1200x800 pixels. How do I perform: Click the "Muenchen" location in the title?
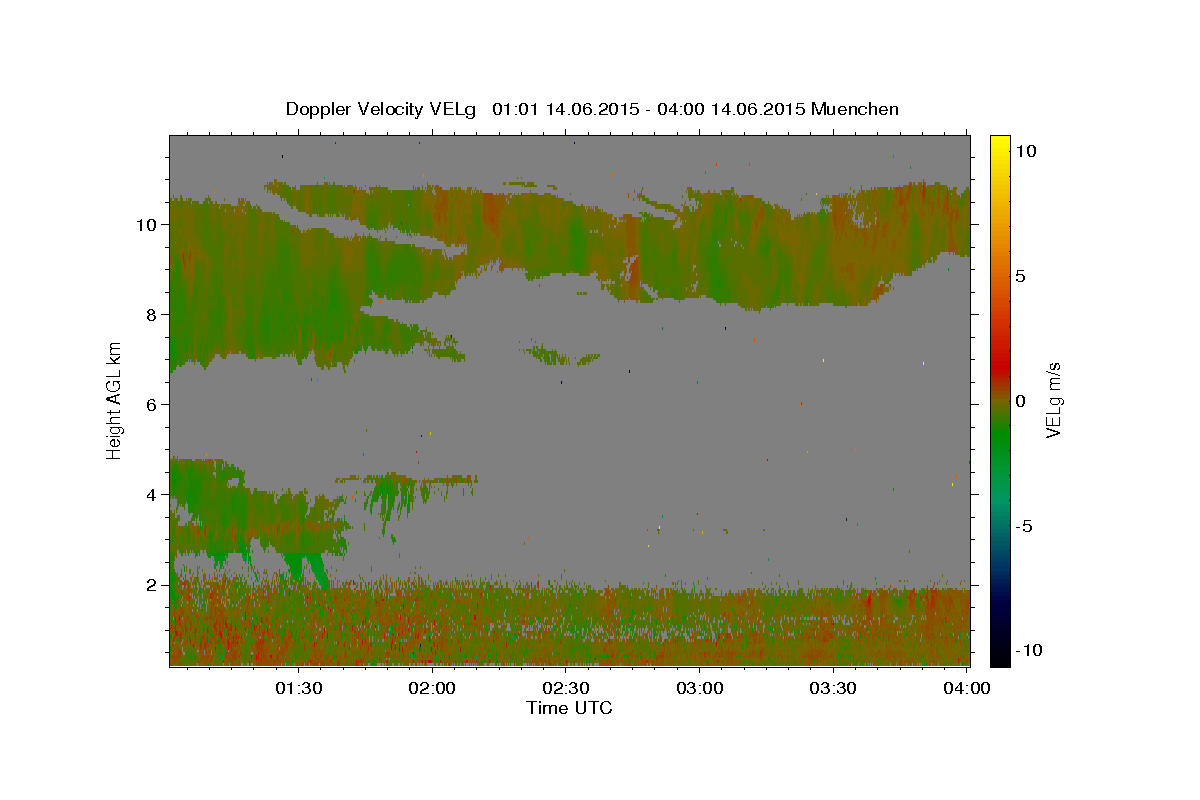click(x=855, y=109)
